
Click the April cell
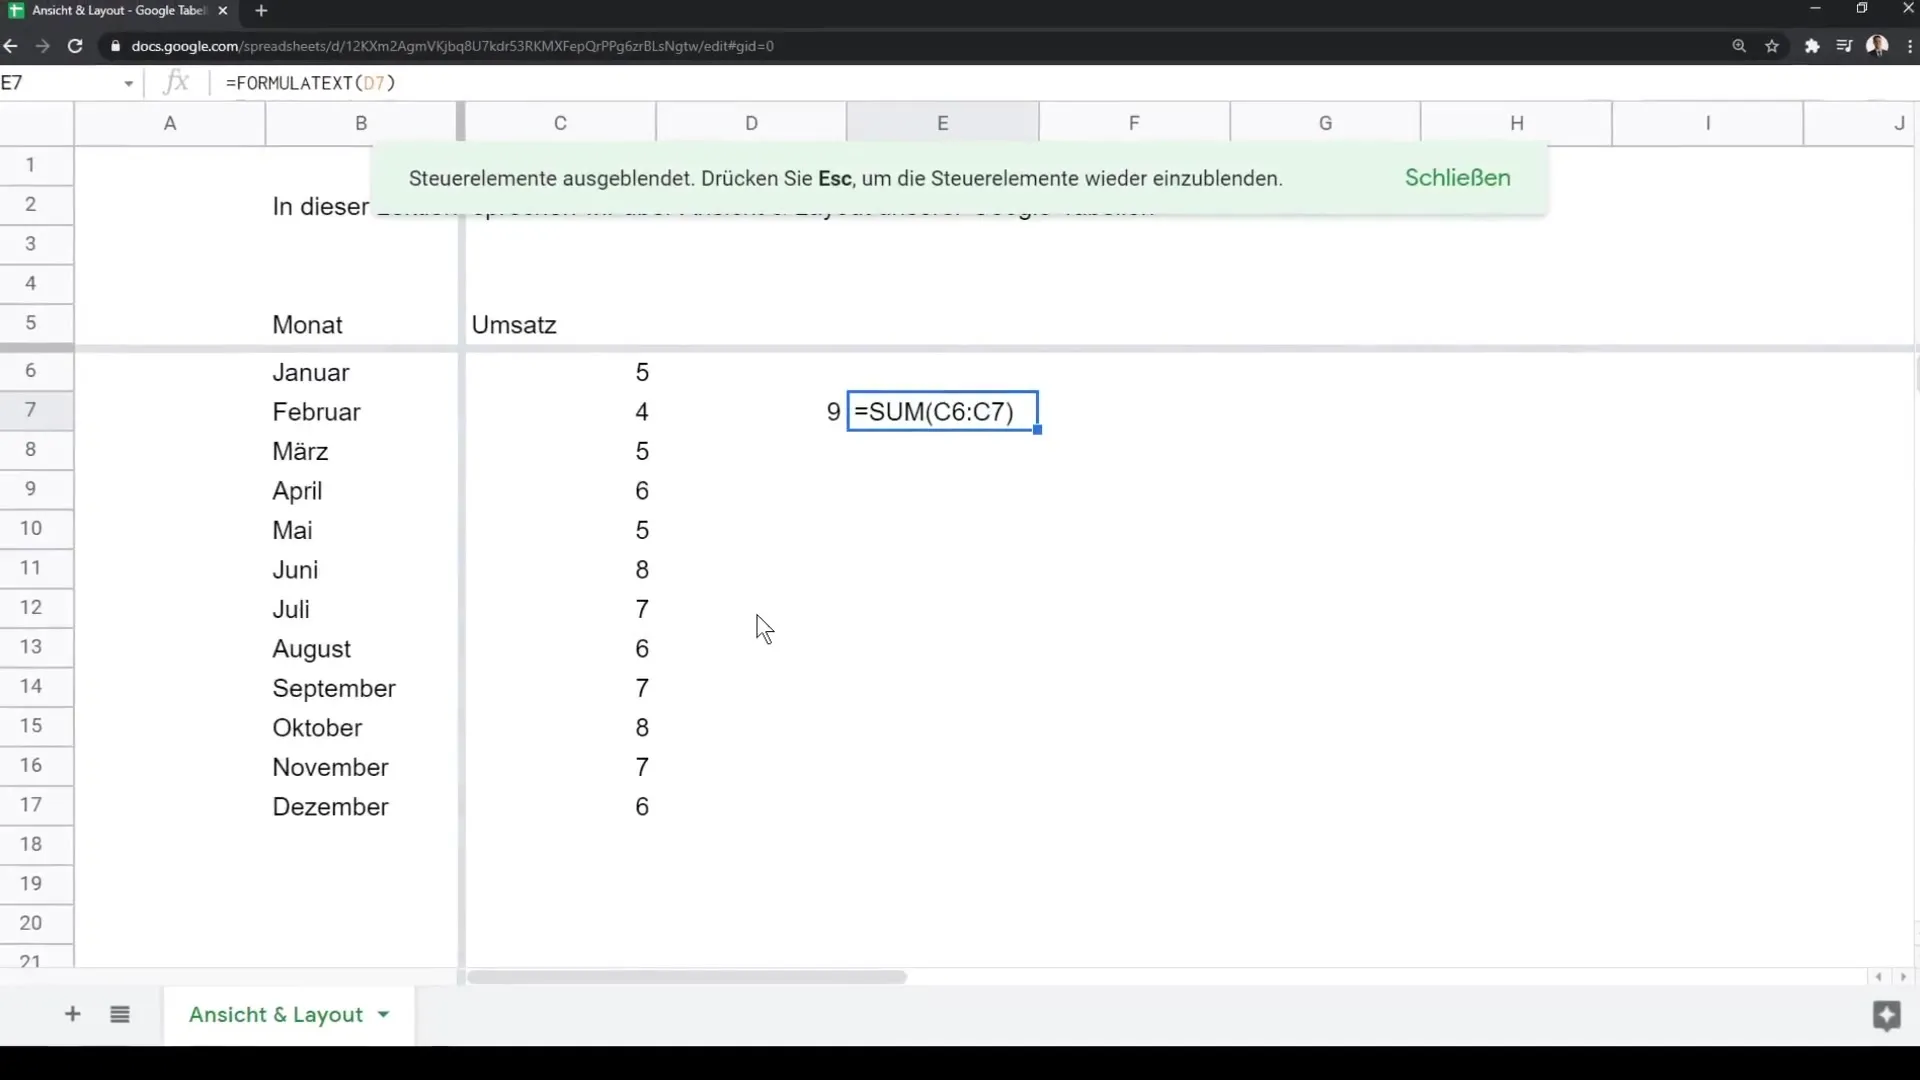361,490
